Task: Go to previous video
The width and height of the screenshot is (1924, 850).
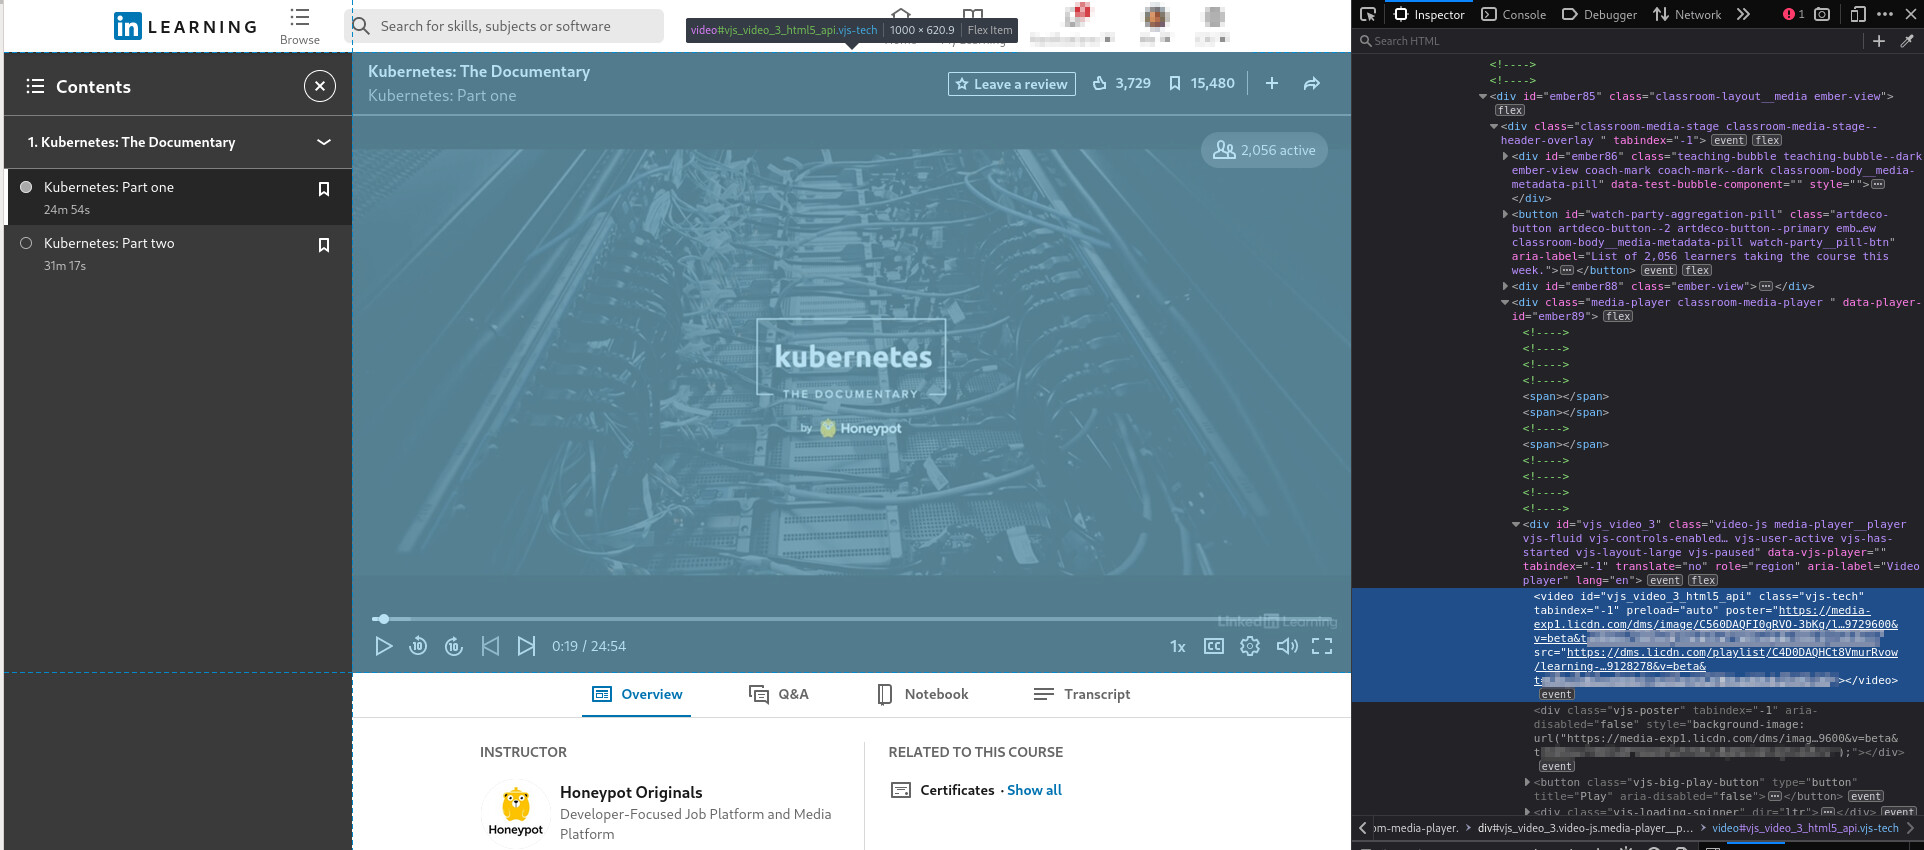Action: coord(490,646)
